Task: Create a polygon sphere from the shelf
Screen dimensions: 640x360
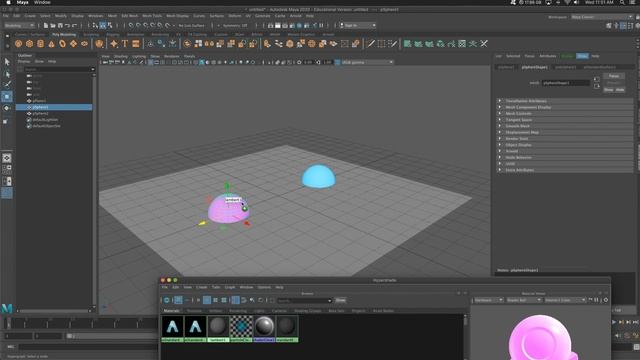Action: tap(18, 44)
